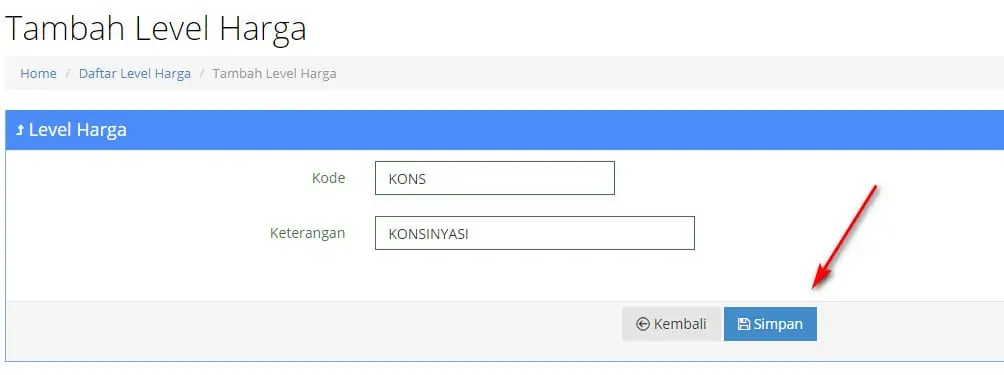
Task: Click the red annotation arrow pointing to Simpan
Action: [845, 237]
